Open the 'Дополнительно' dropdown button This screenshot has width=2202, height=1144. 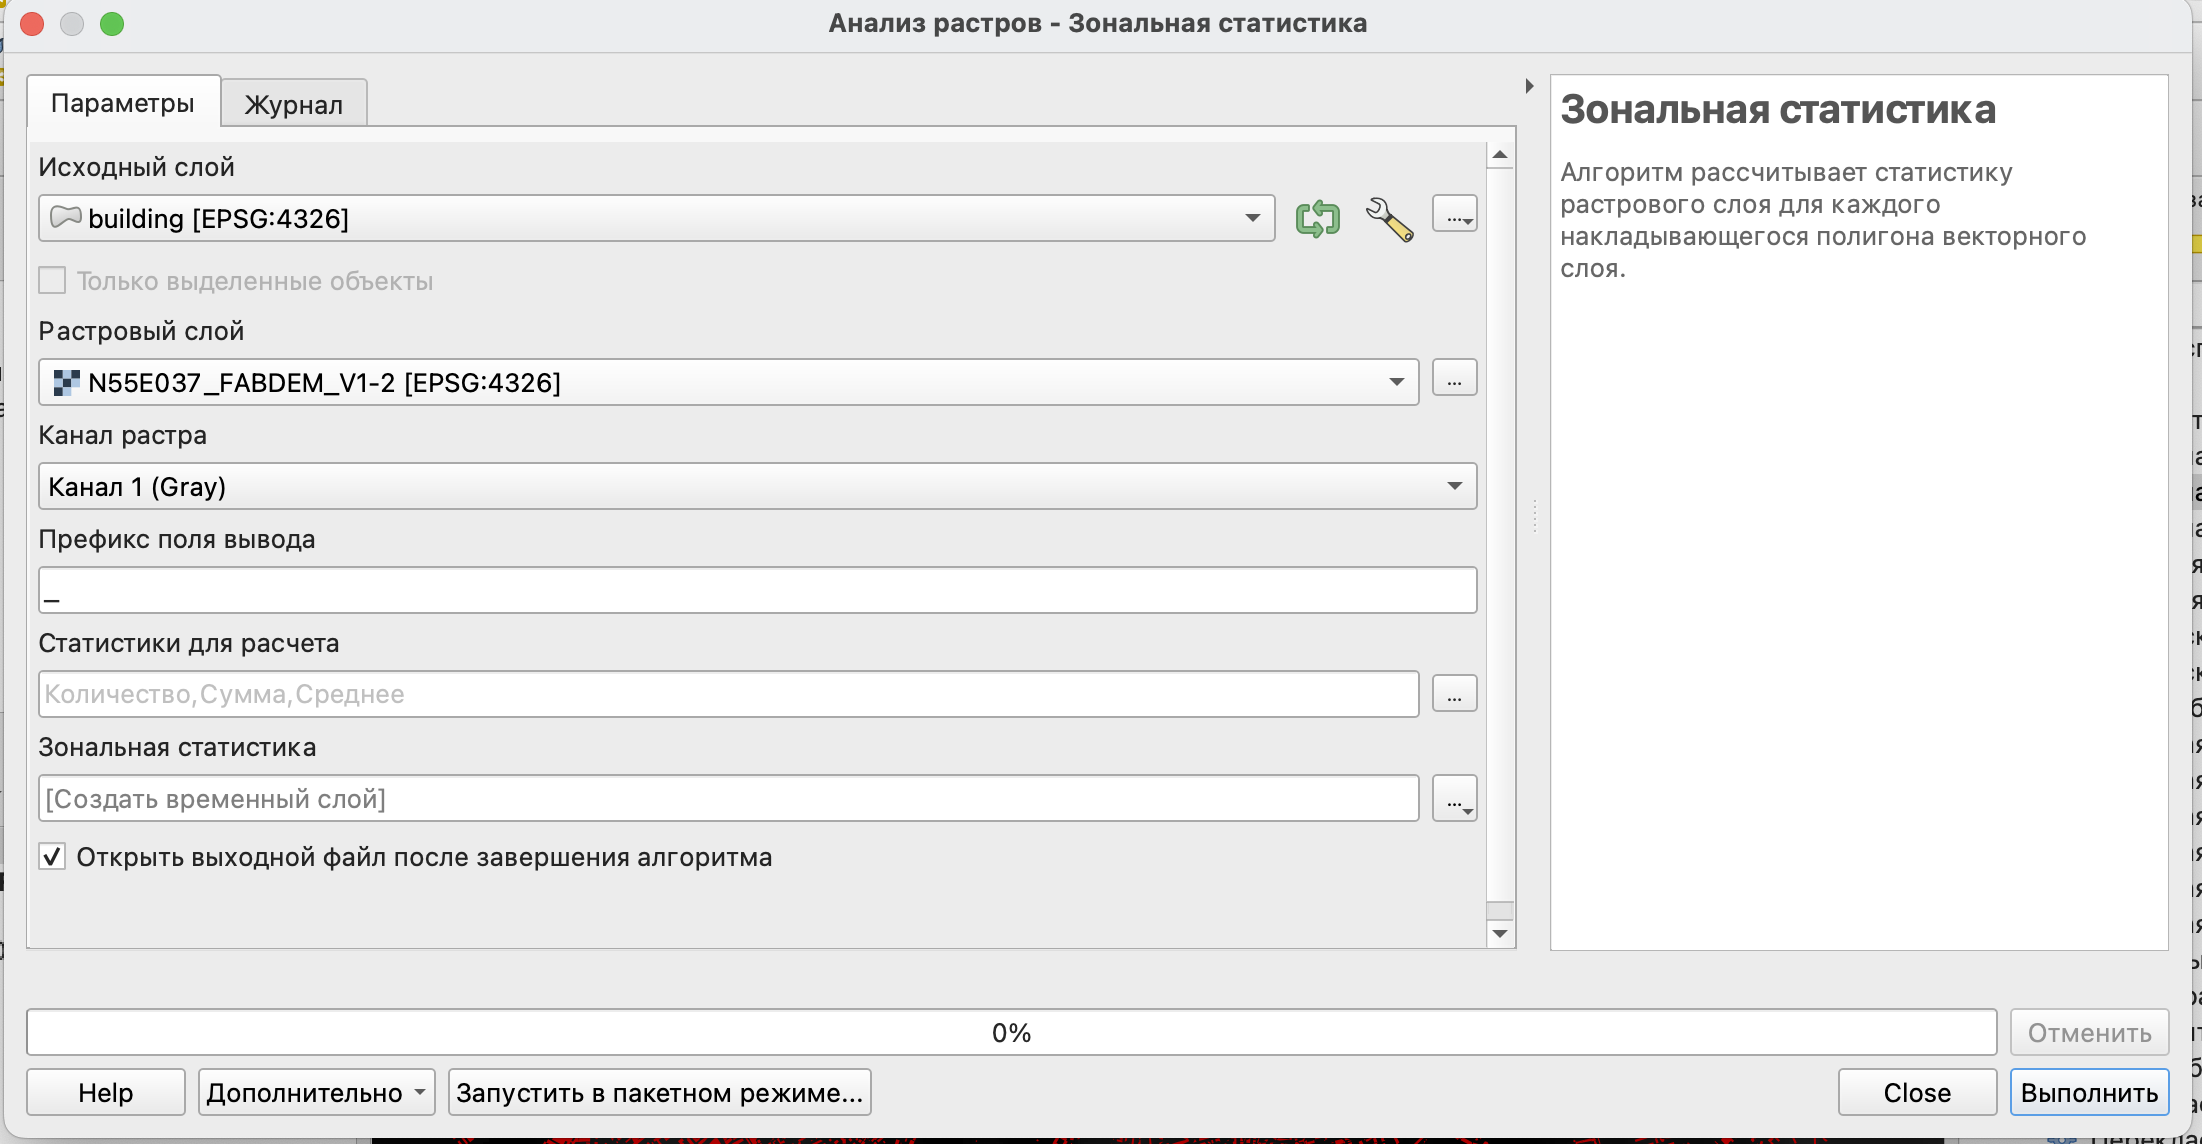point(316,1093)
